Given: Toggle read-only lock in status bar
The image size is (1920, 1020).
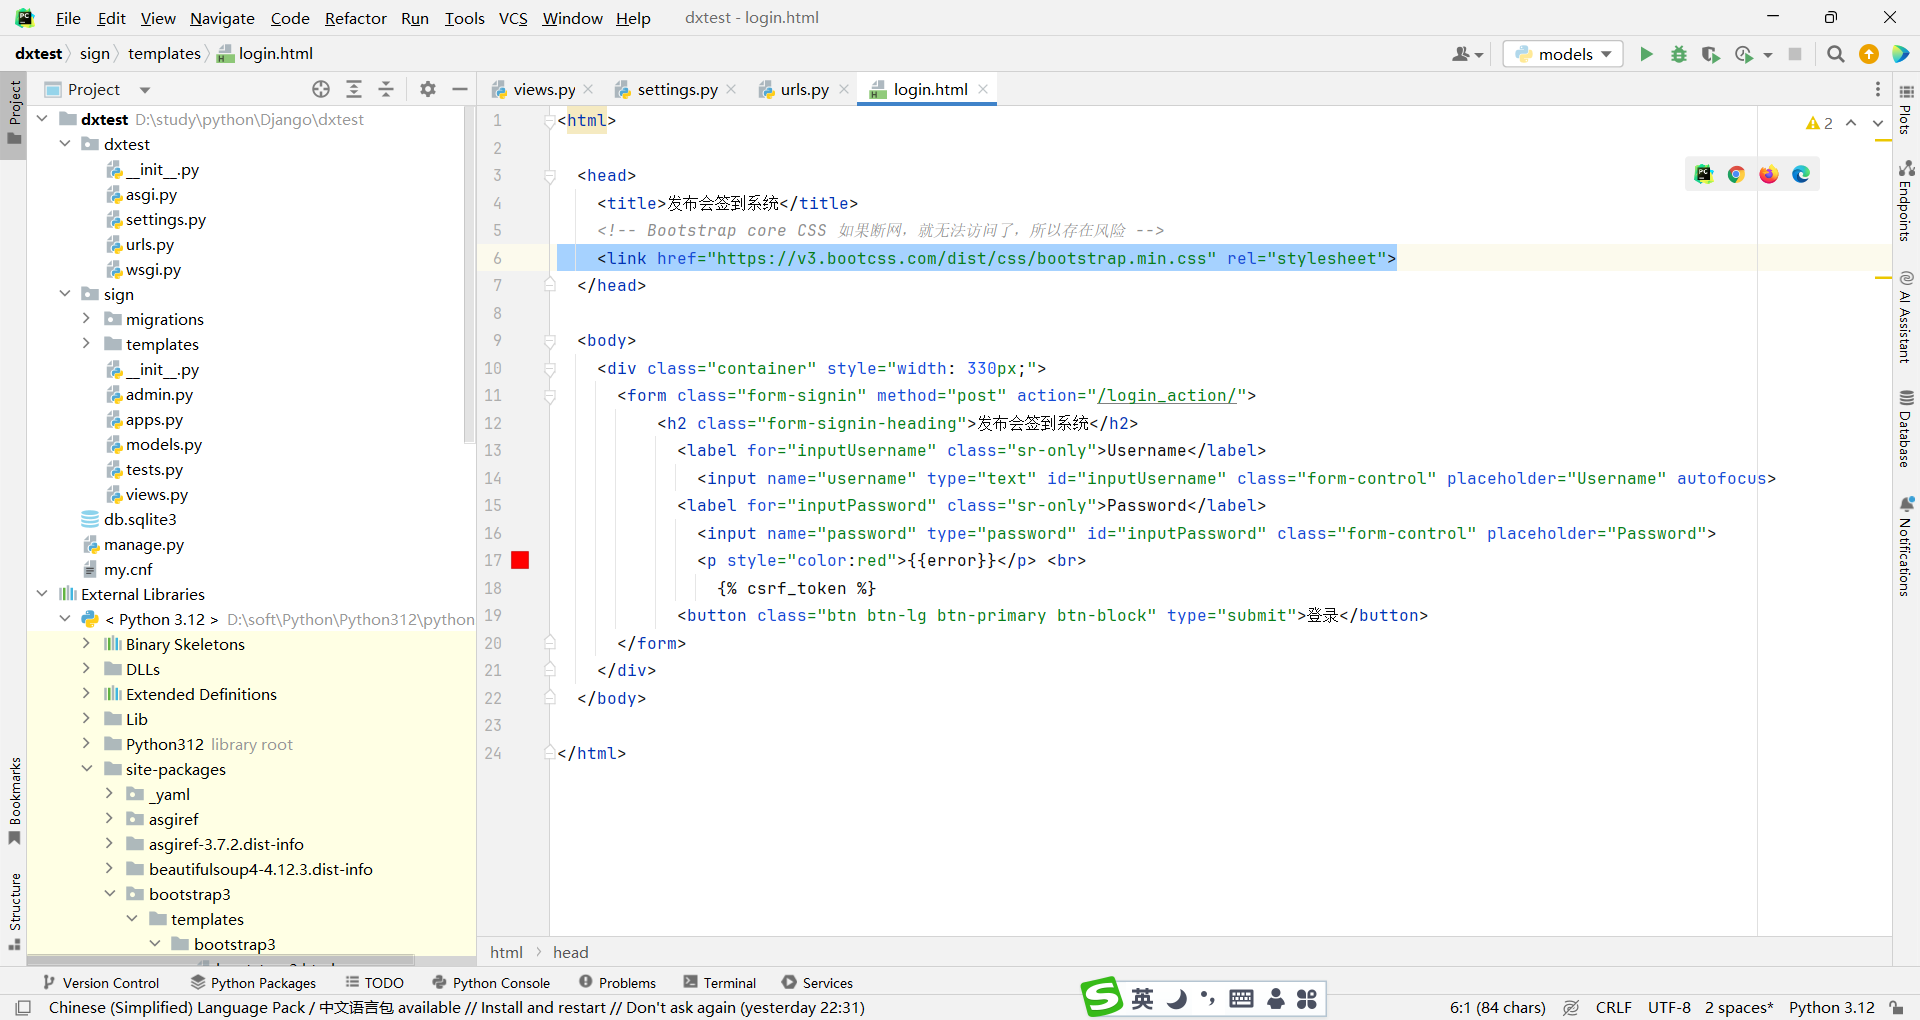Looking at the screenshot, I should coord(1896,1007).
